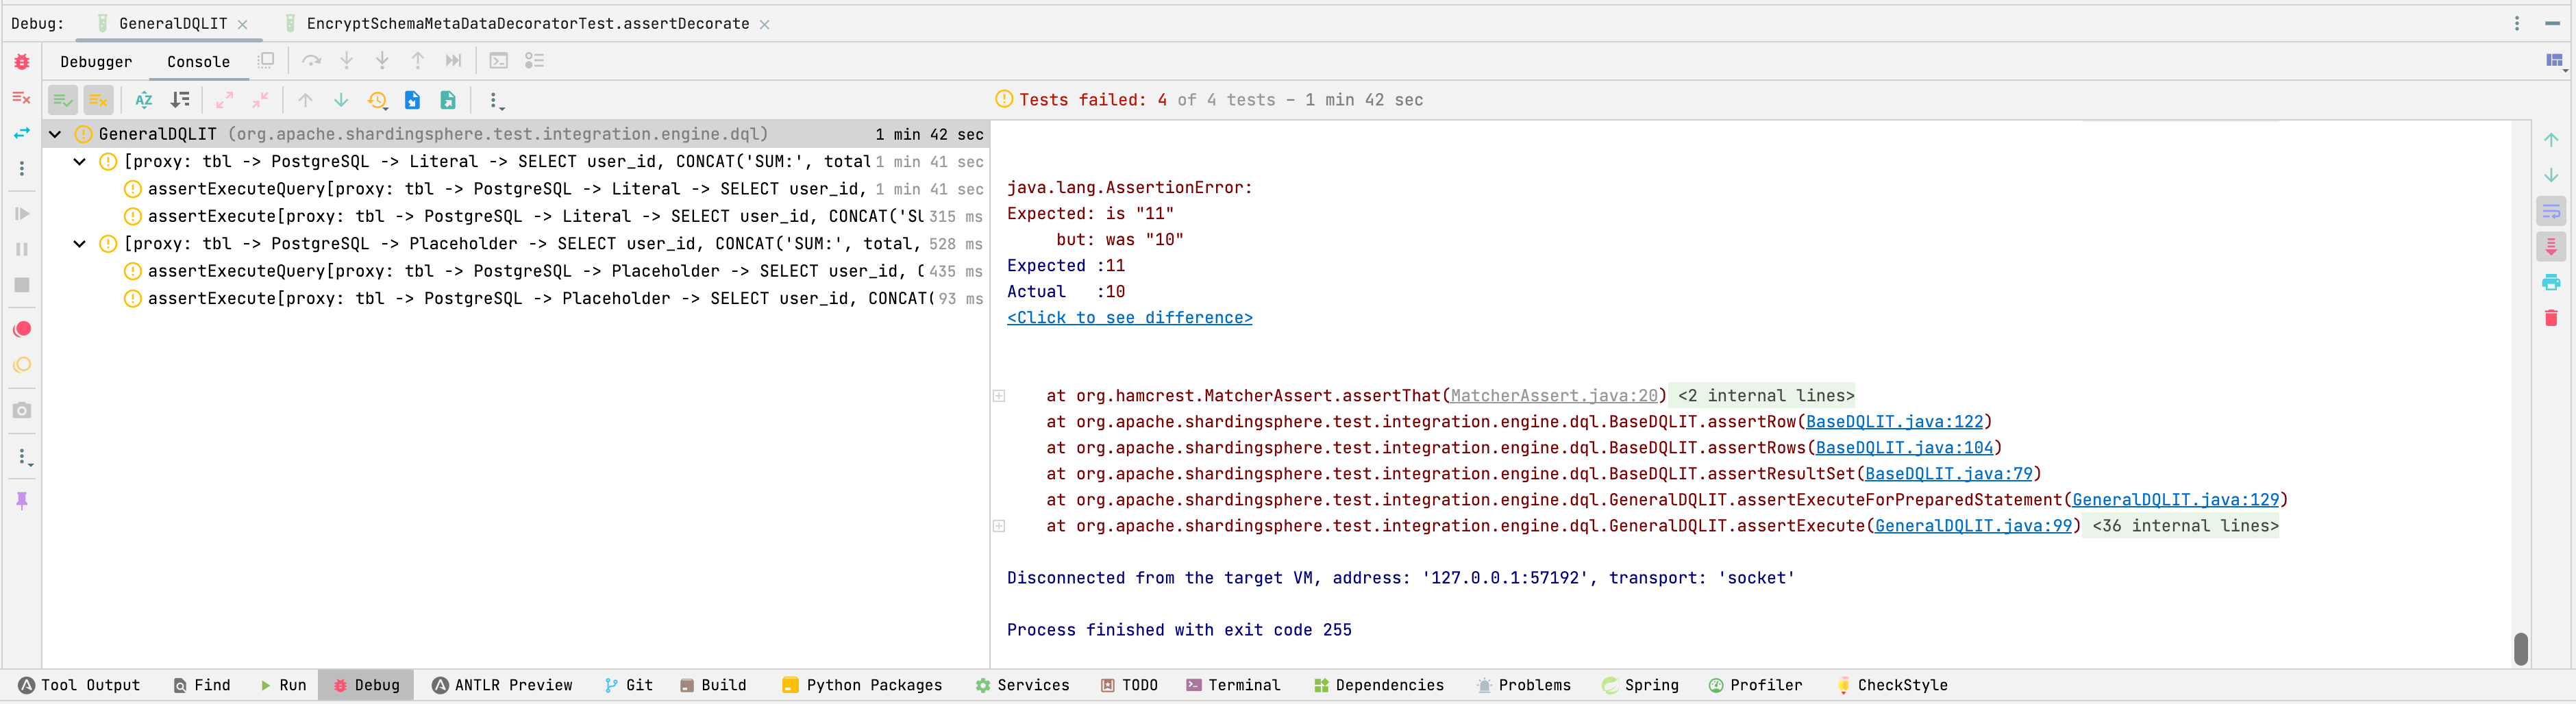Toggle soft-wrap in console output
This screenshot has height=704, width=2576.
[x=2551, y=211]
